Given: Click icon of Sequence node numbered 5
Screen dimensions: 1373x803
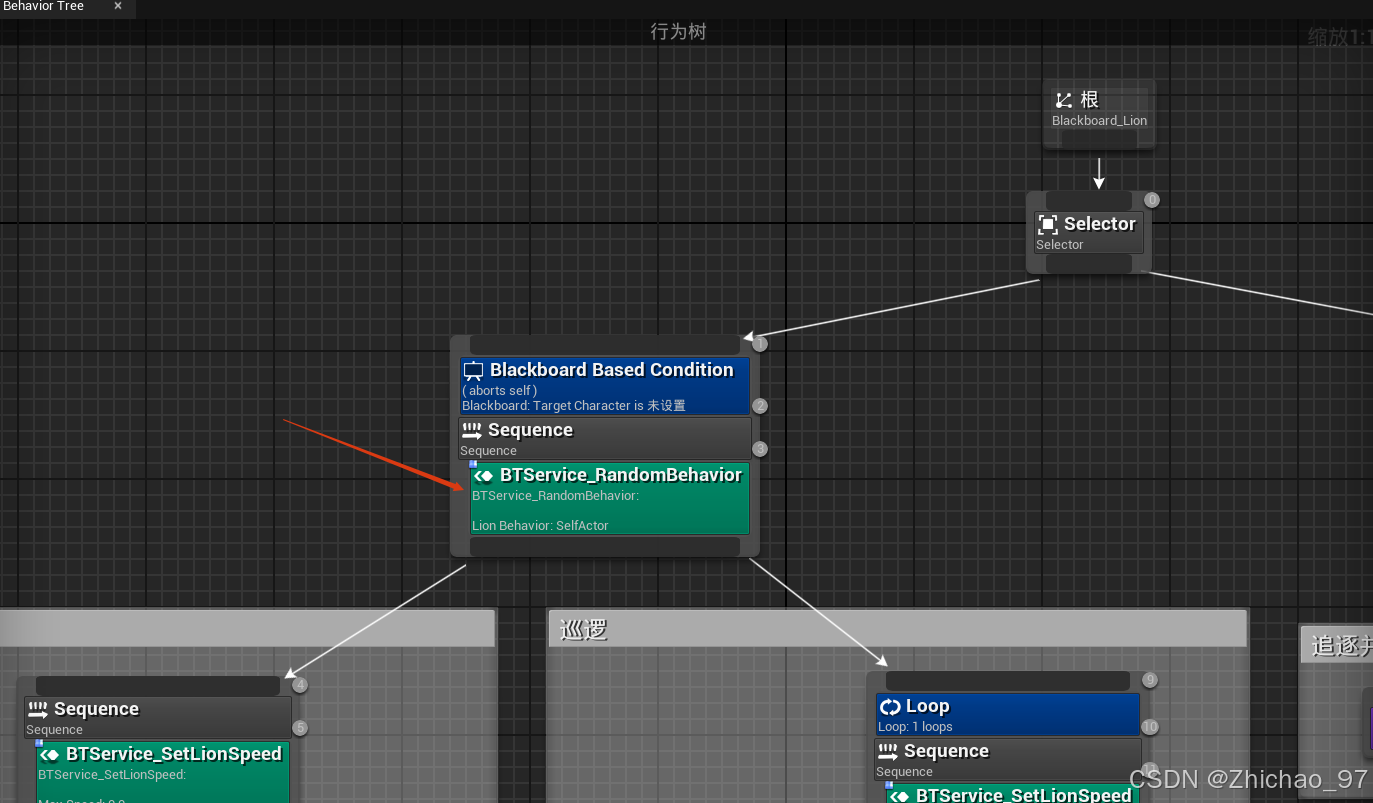Looking at the screenshot, I should point(38,710).
